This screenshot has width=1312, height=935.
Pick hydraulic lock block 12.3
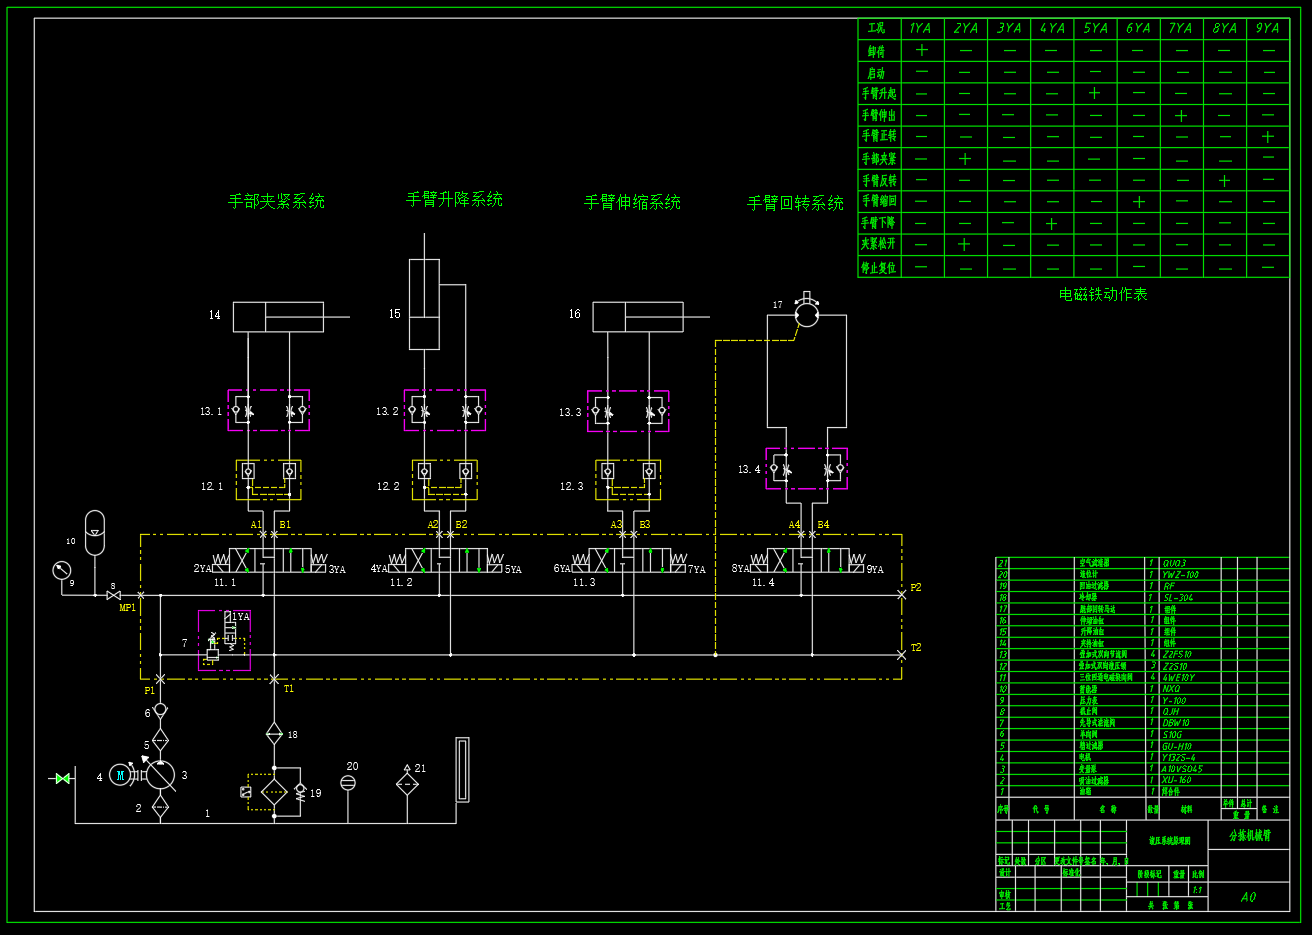pos(628,479)
